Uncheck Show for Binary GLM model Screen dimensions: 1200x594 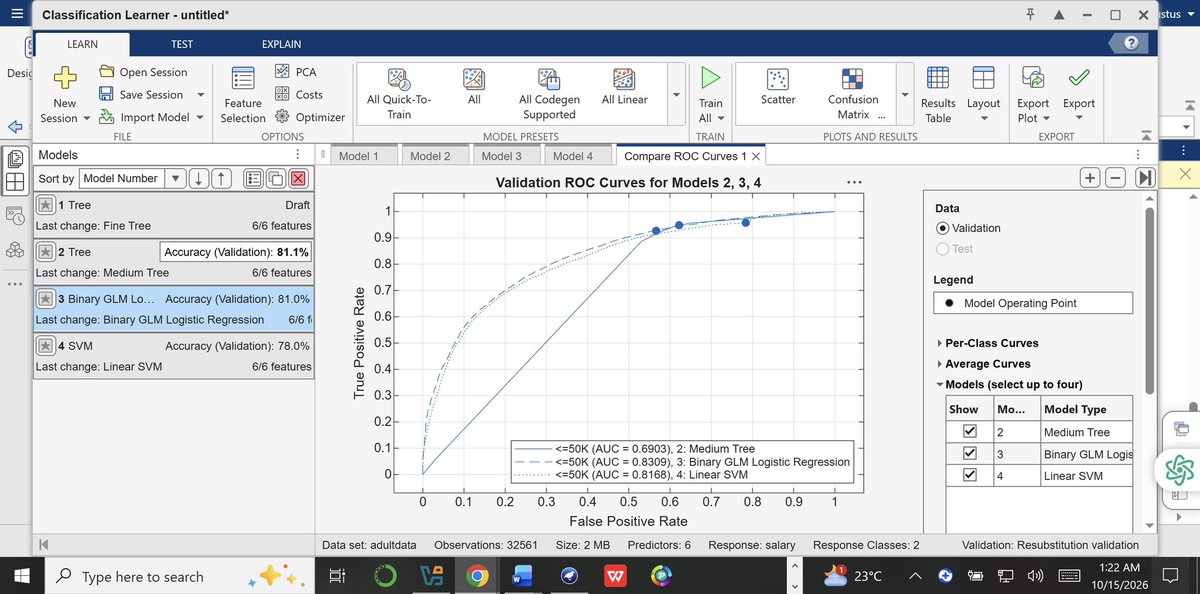click(x=968, y=454)
